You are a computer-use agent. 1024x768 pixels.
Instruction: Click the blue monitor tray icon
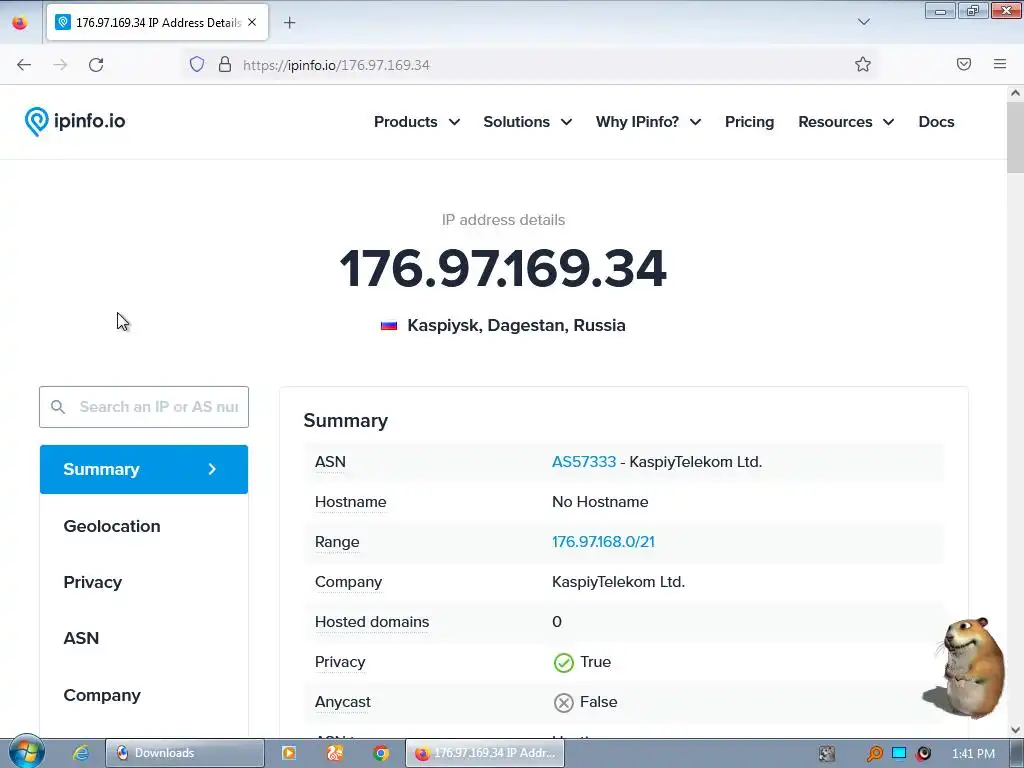tap(899, 754)
